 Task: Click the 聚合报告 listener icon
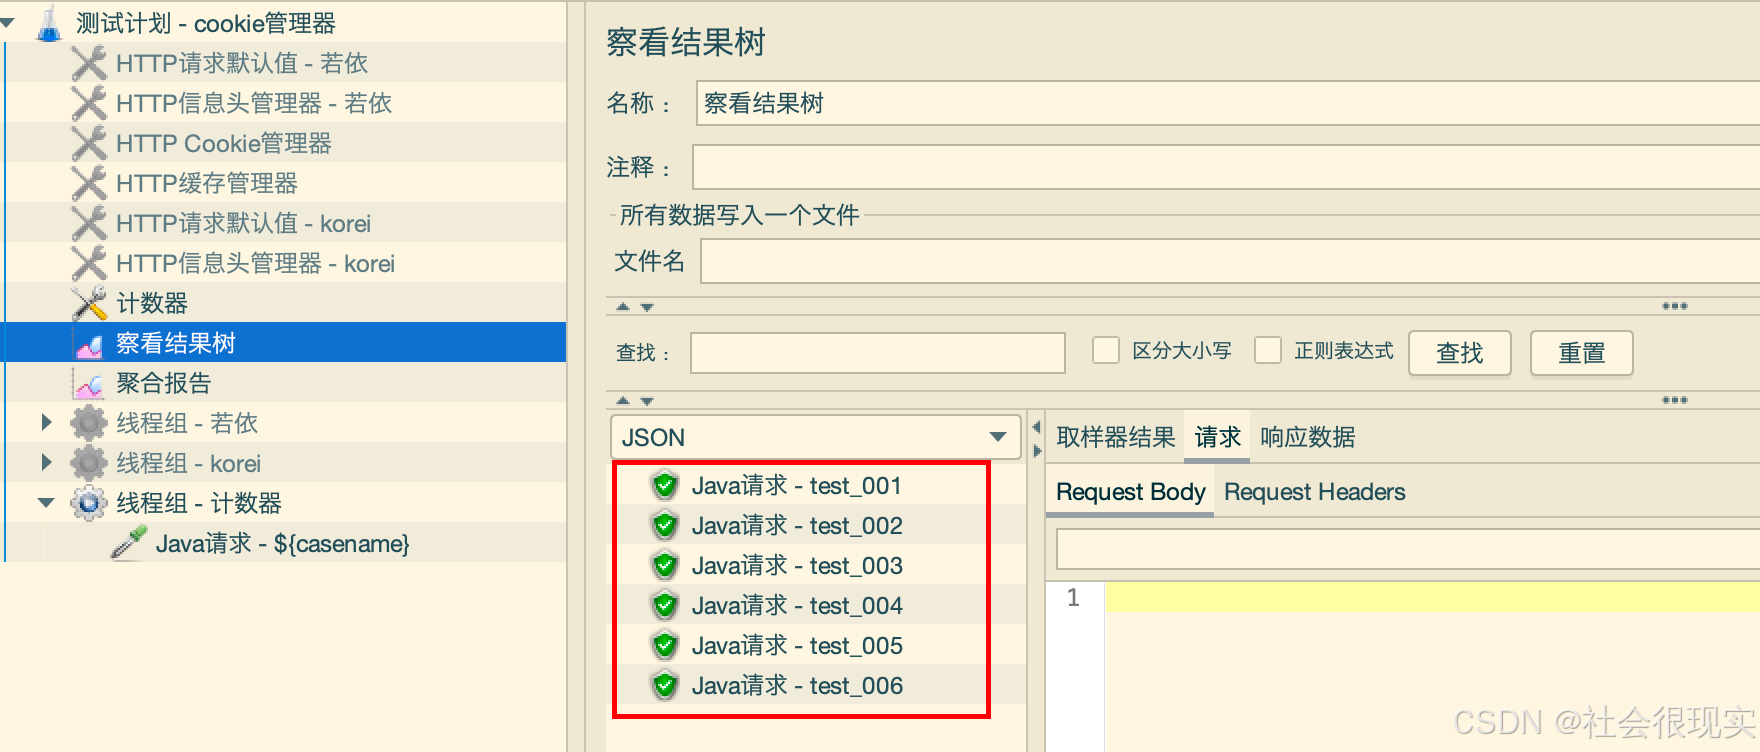pos(89,384)
